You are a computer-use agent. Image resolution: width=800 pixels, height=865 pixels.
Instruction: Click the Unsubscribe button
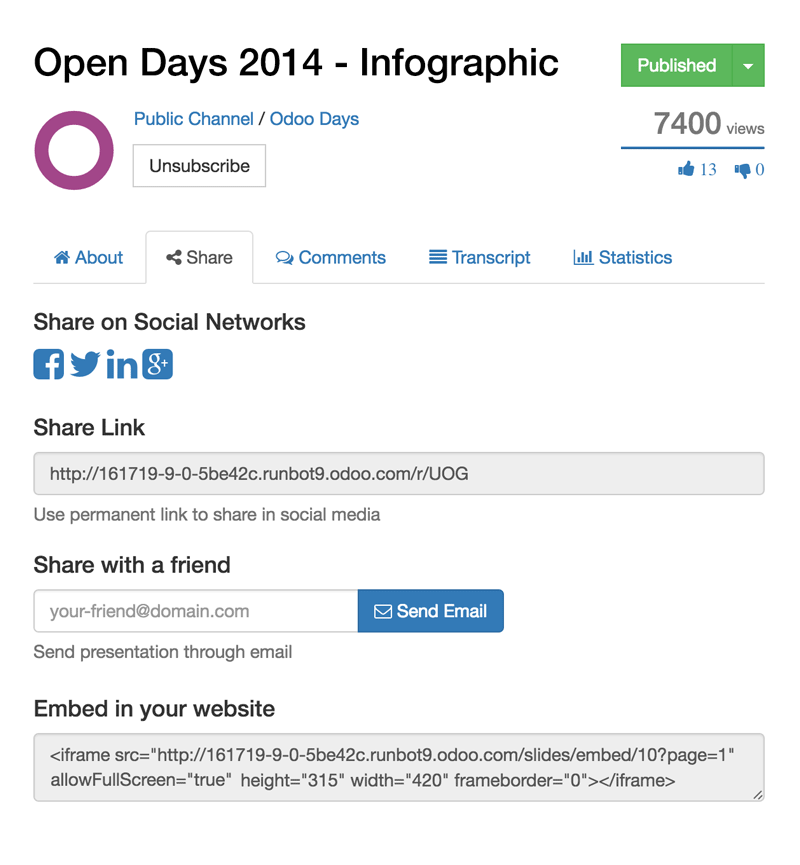[199, 165]
